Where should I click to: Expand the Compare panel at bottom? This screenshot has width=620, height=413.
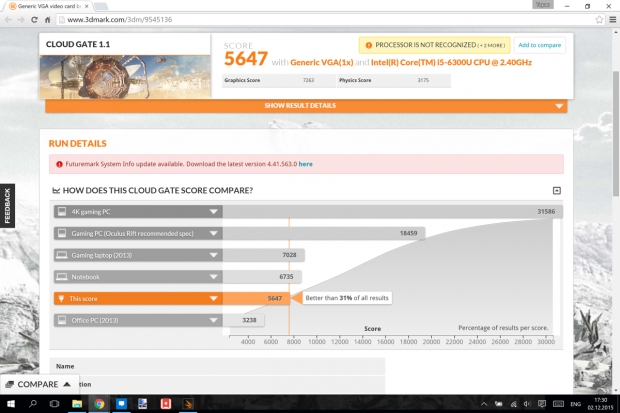(x=39, y=384)
